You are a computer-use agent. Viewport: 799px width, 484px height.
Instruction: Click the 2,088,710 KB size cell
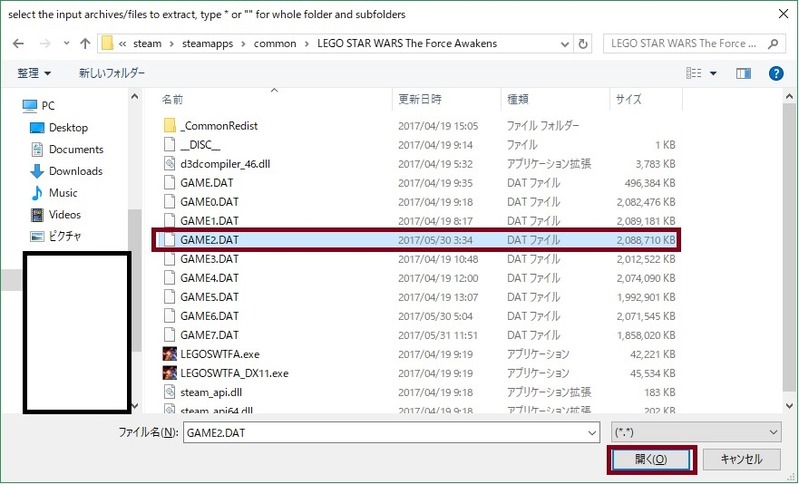point(646,240)
